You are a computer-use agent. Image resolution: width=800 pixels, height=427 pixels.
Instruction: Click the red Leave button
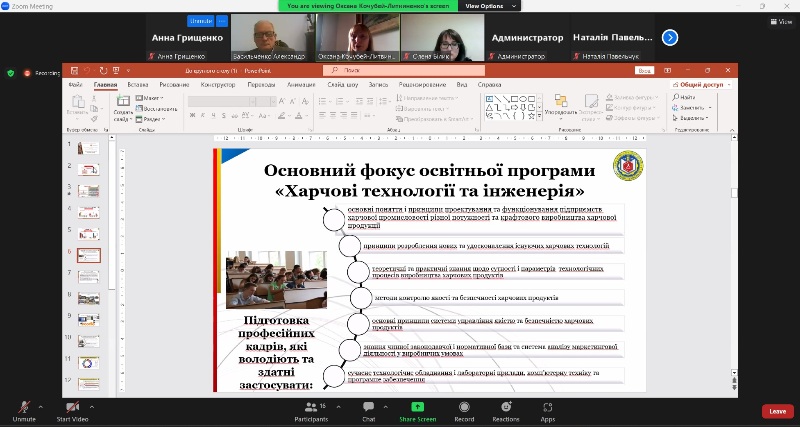(777, 411)
